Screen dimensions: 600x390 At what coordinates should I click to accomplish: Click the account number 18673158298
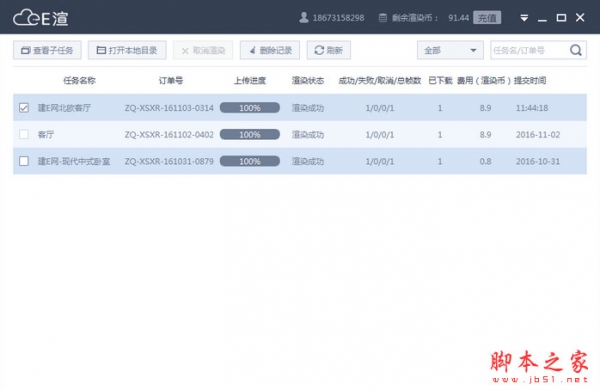click(339, 18)
